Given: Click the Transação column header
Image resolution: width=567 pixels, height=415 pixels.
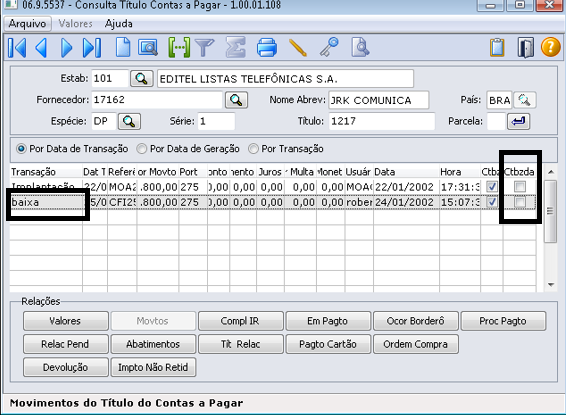Looking at the screenshot, I should pos(46,172).
